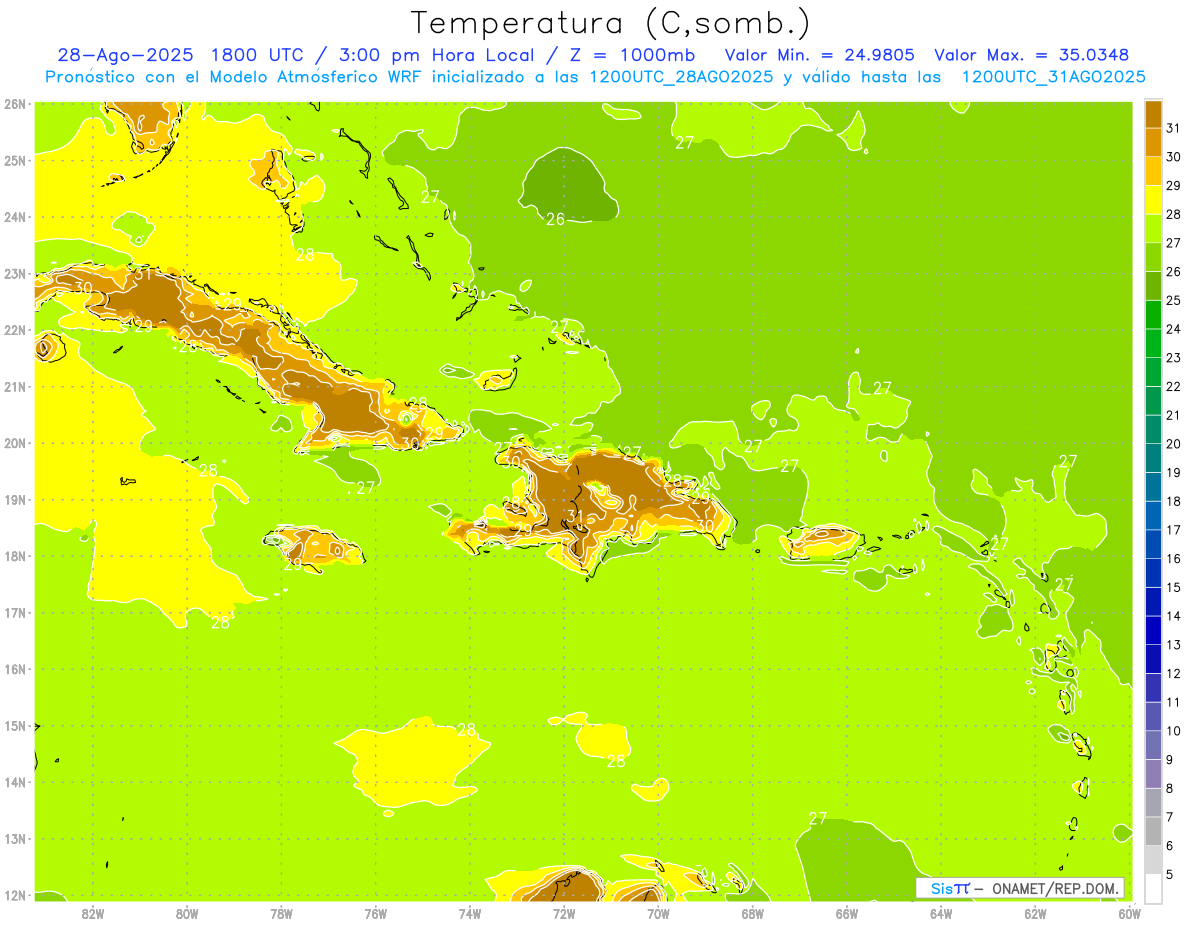
Task: Click the colorbar scale label '31'
Action: point(1175,128)
